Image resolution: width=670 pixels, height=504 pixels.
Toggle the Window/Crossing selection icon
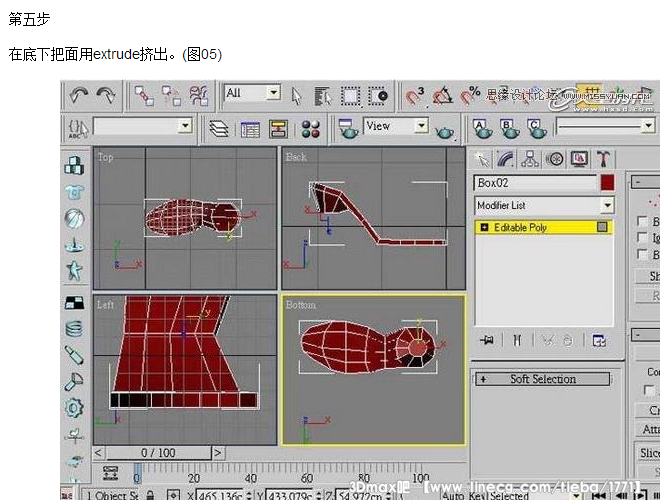pyautogui.click(x=378, y=96)
